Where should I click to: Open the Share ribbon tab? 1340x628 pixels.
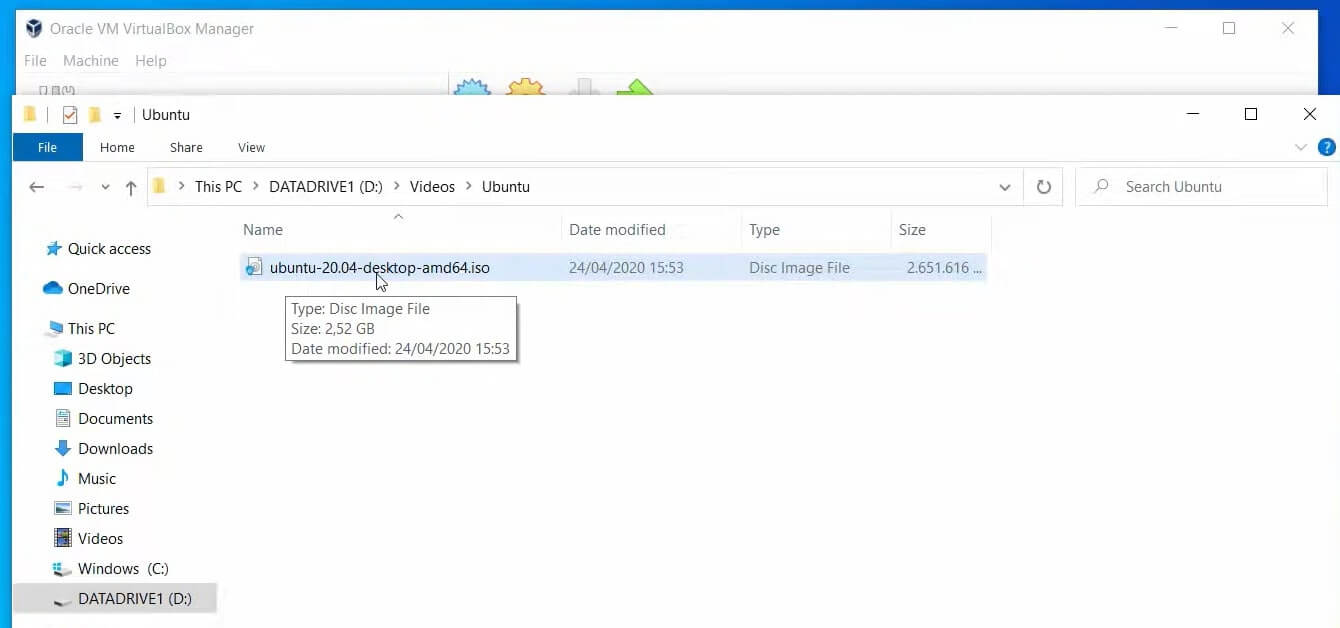click(186, 147)
